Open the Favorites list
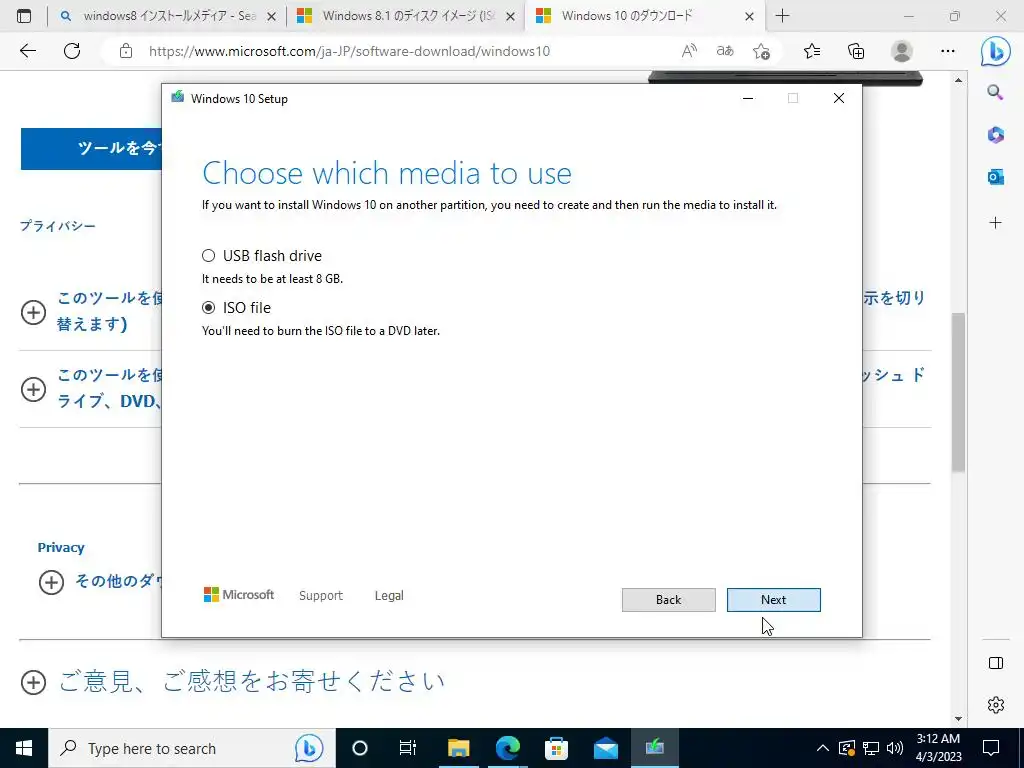 click(812, 51)
